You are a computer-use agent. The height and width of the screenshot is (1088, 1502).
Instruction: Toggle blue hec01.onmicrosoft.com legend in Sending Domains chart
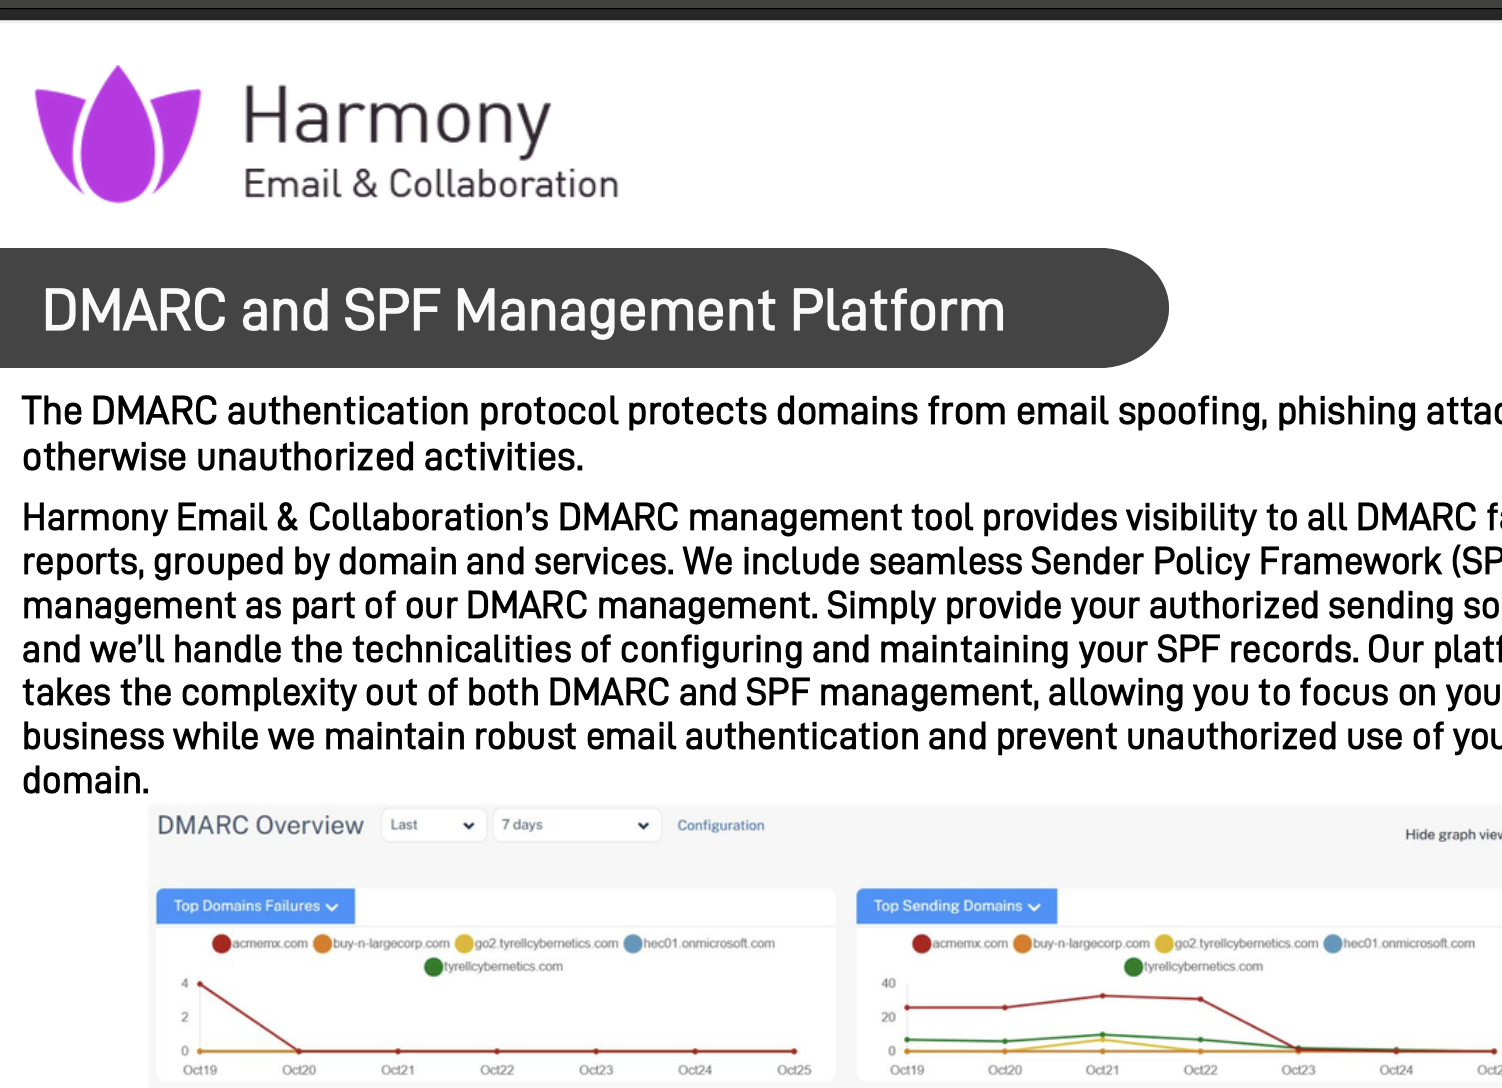pyautogui.click(x=1399, y=943)
